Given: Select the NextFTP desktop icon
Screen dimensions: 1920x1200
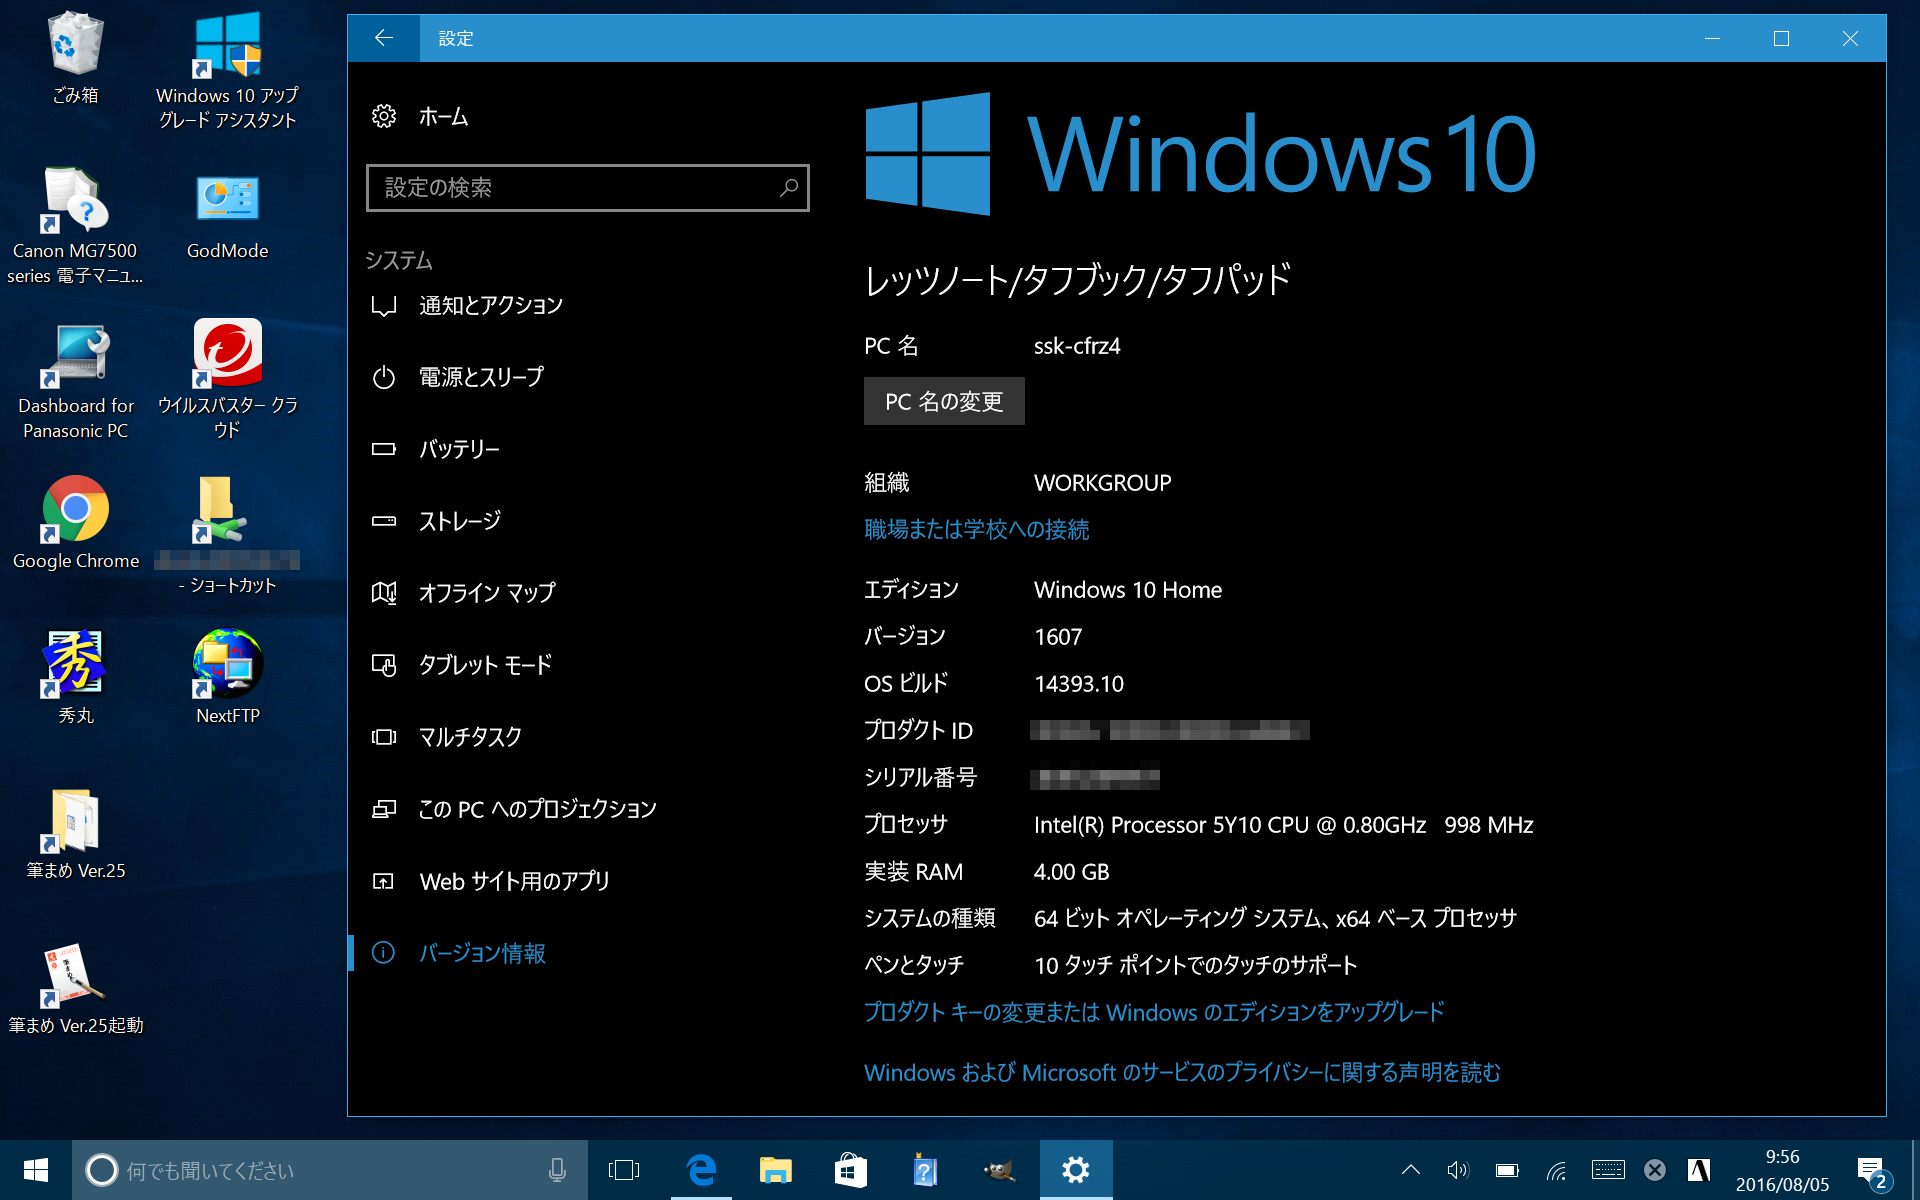Looking at the screenshot, I should tap(228, 678).
